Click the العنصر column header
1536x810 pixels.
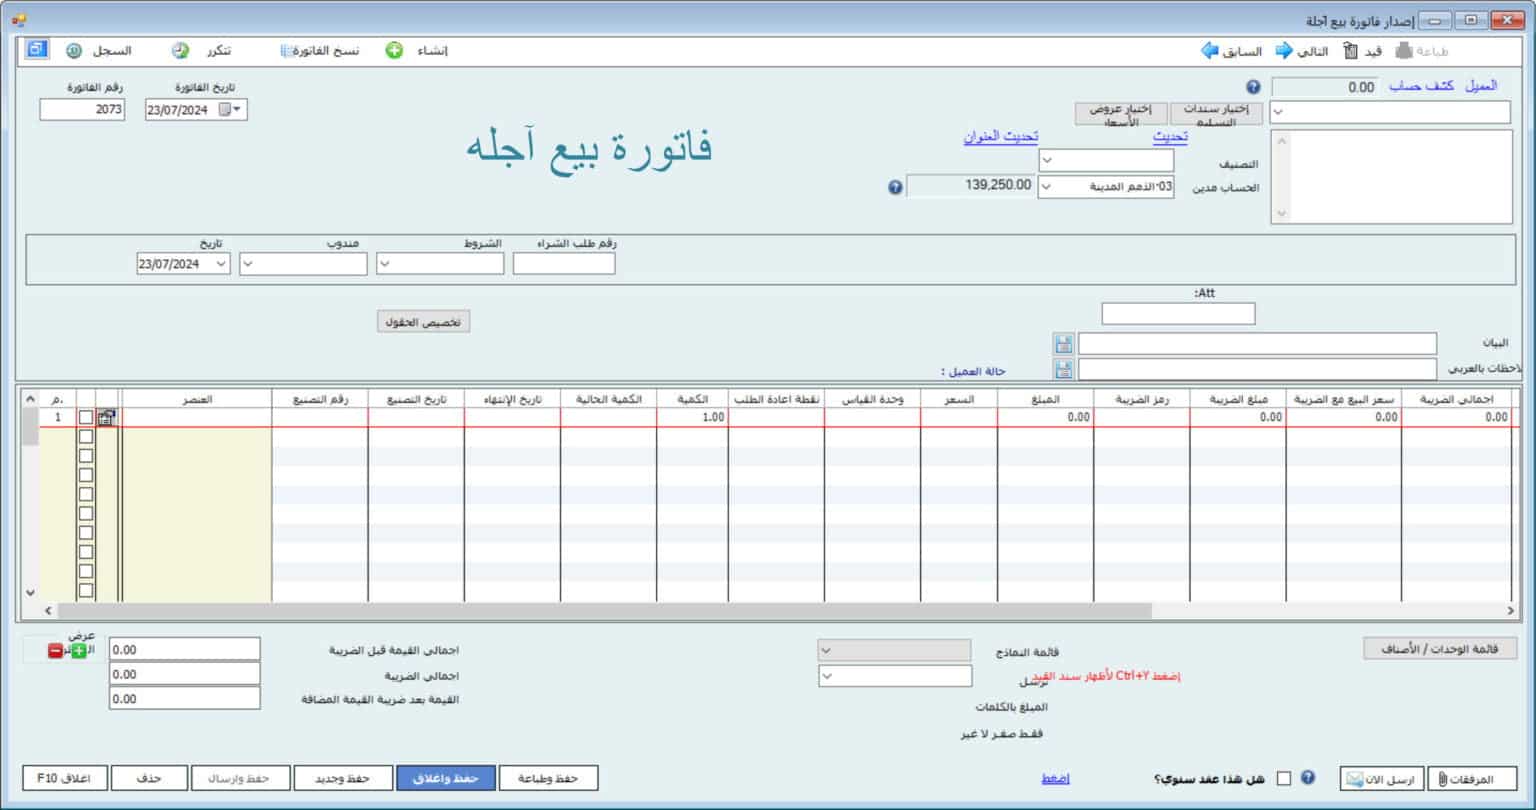pos(196,399)
